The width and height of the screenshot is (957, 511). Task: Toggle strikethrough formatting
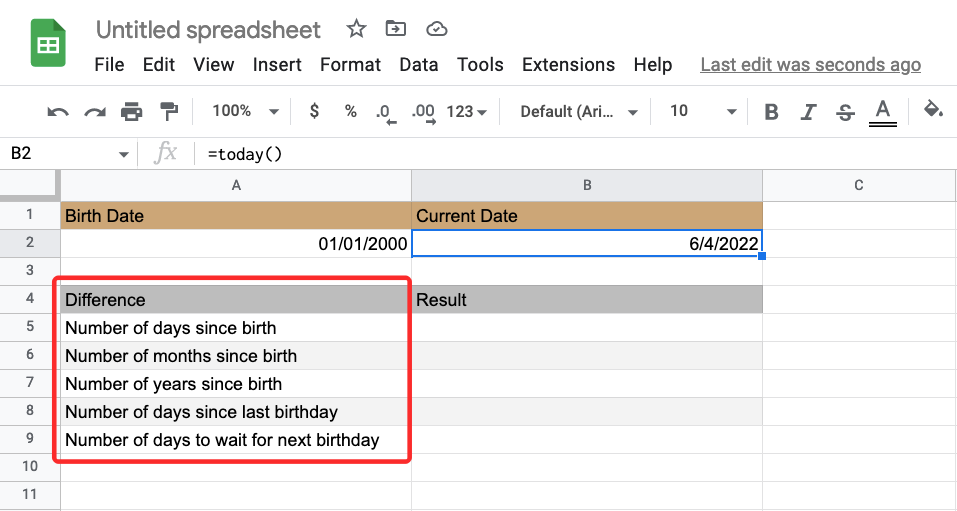pos(845,112)
